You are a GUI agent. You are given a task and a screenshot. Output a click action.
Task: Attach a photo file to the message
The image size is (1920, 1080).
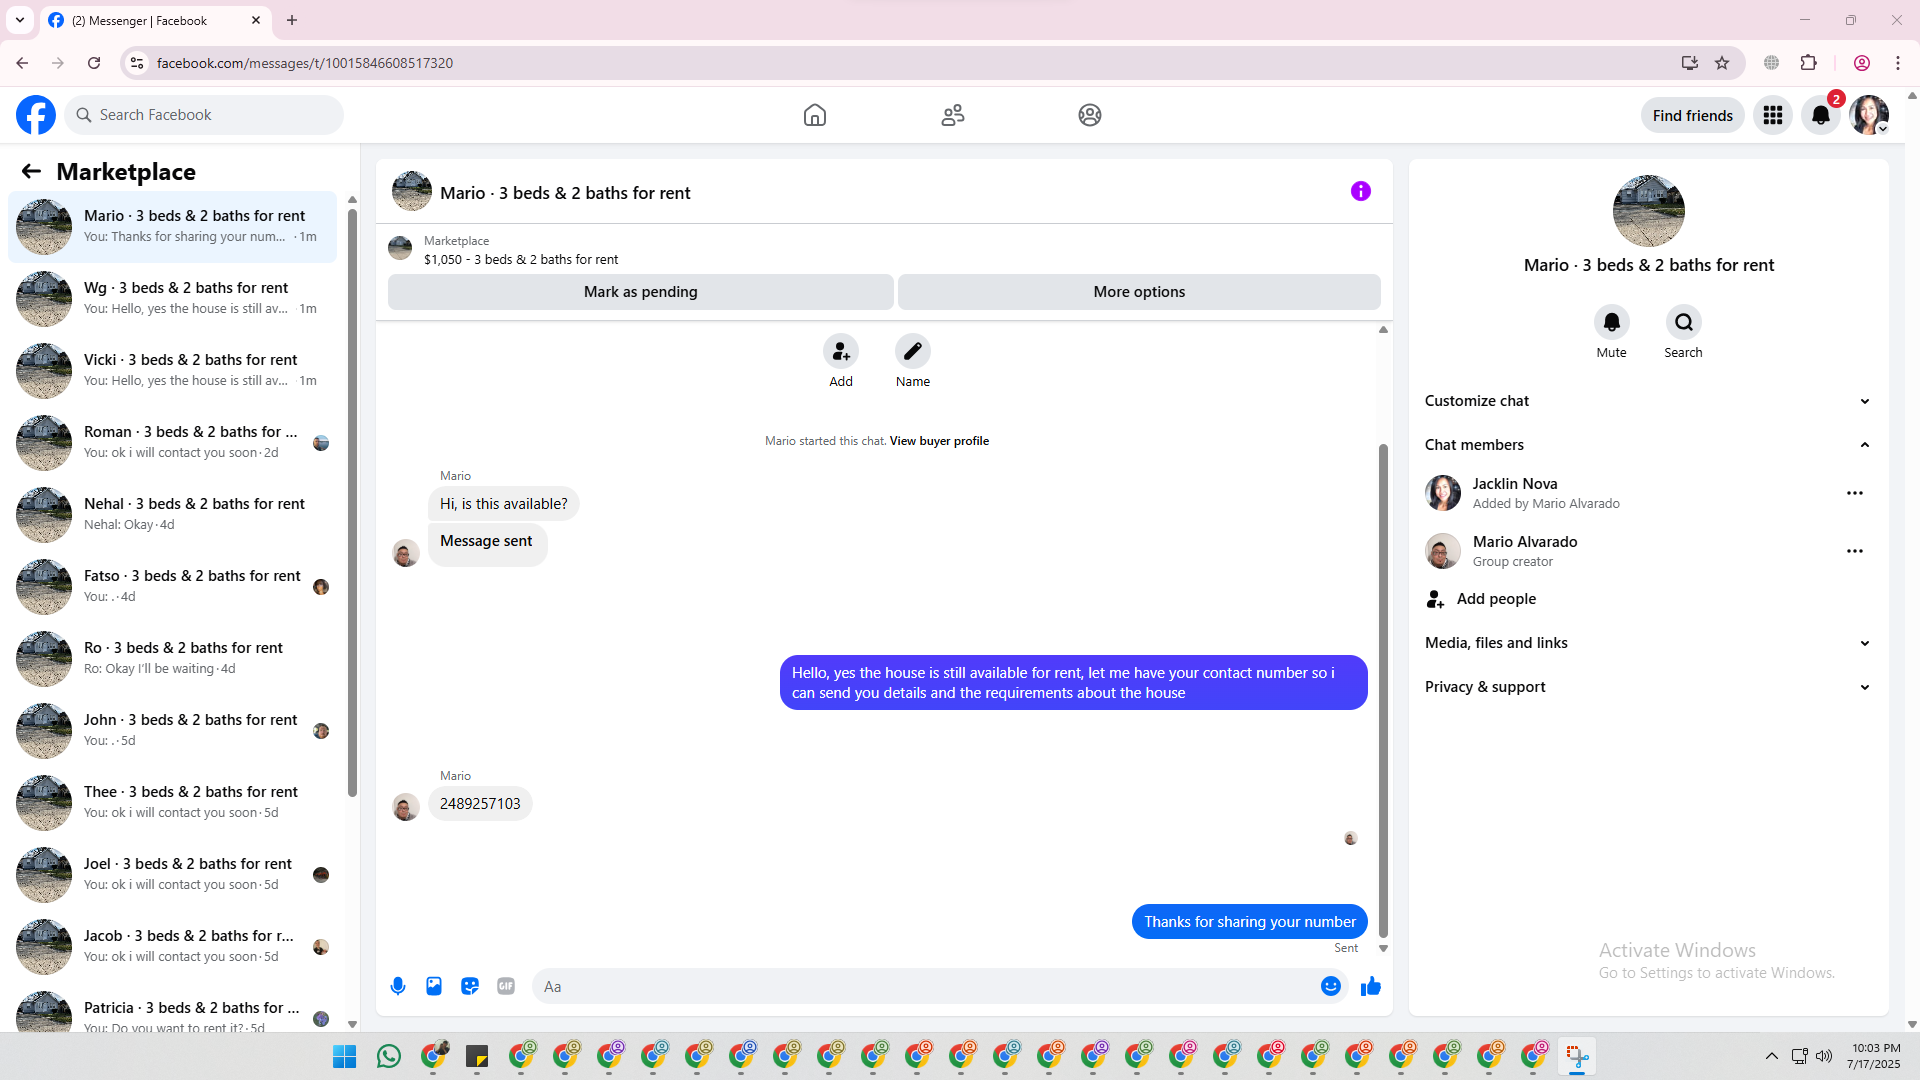tap(434, 986)
